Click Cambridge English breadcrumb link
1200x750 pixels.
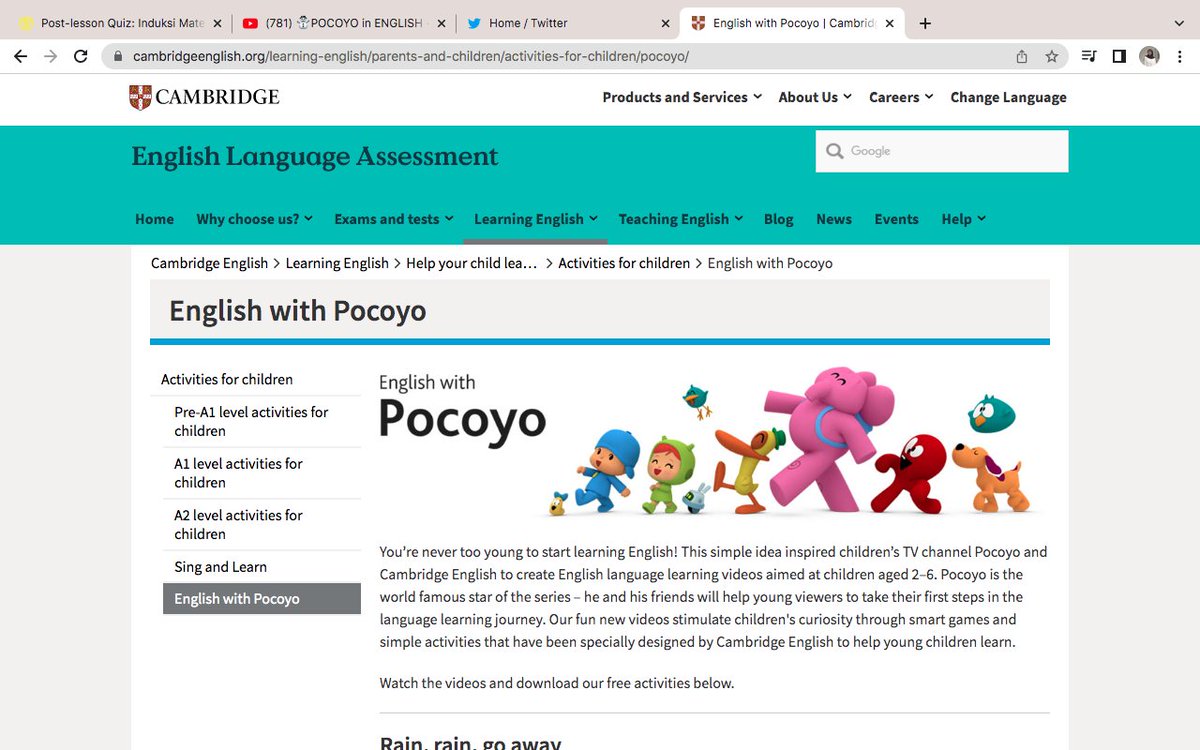pos(209,263)
